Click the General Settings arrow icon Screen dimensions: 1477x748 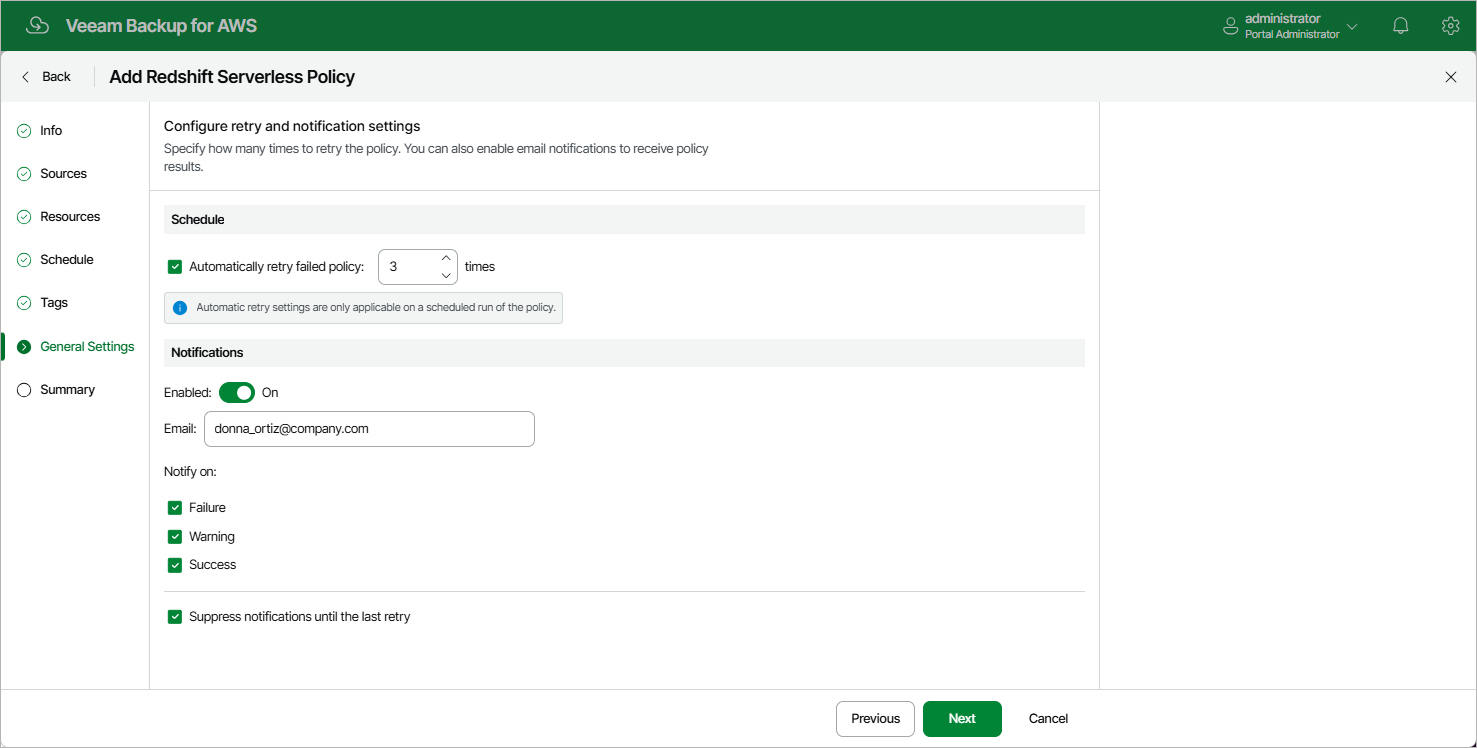(x=24, y=346)
